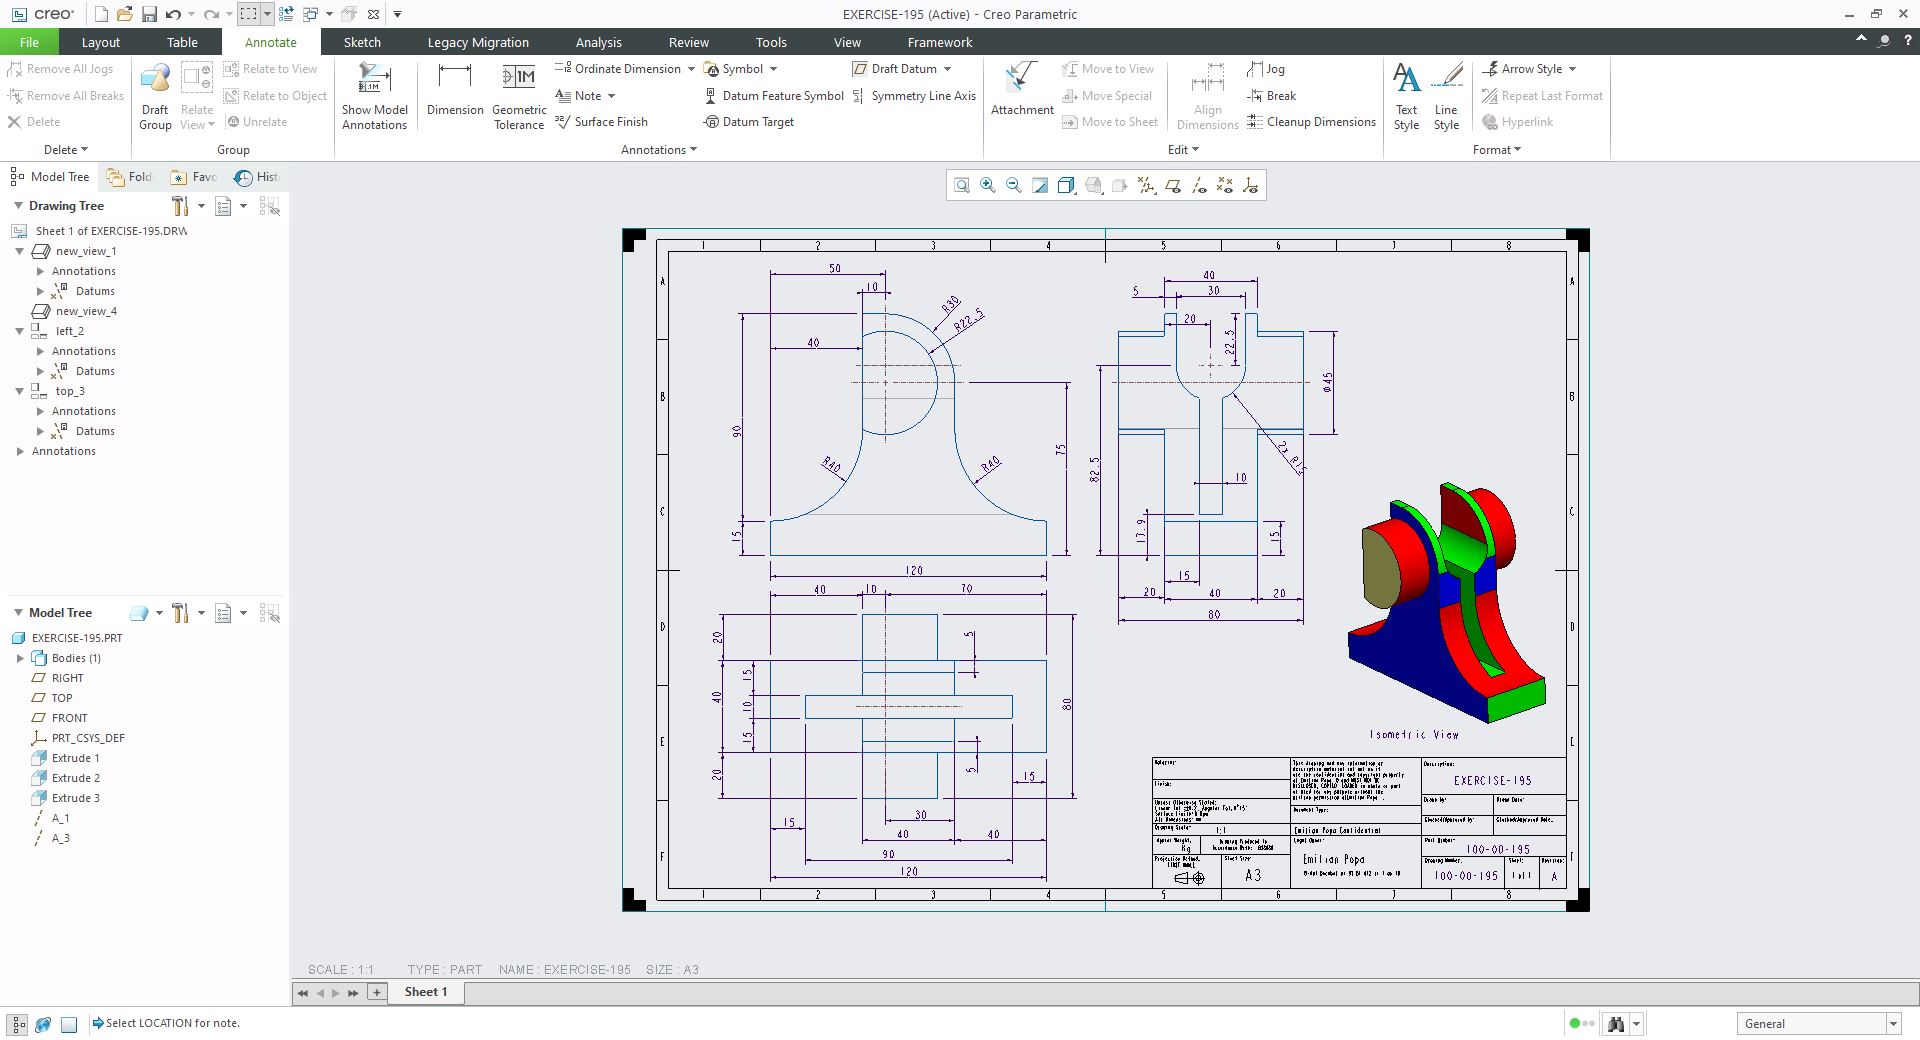Select the Sheet 1 tab
Viewport: 1920px width, 1040px height.
[x=426, y=992]
